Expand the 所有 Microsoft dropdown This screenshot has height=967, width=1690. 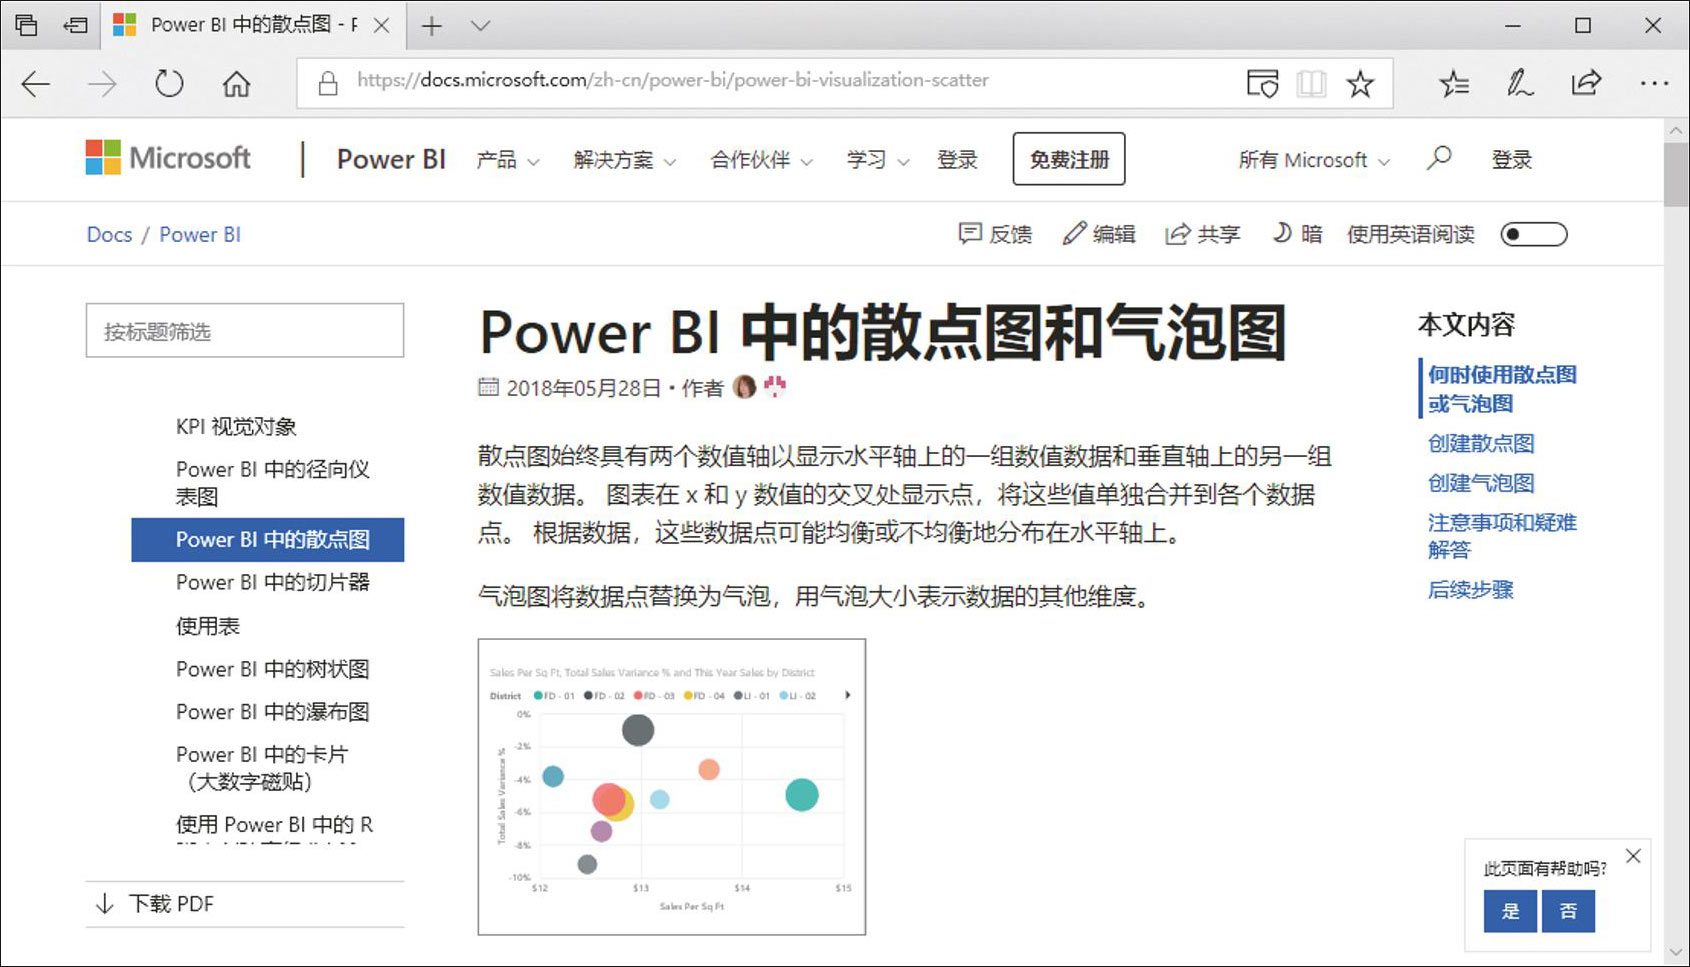click(x=1314, y=160)
